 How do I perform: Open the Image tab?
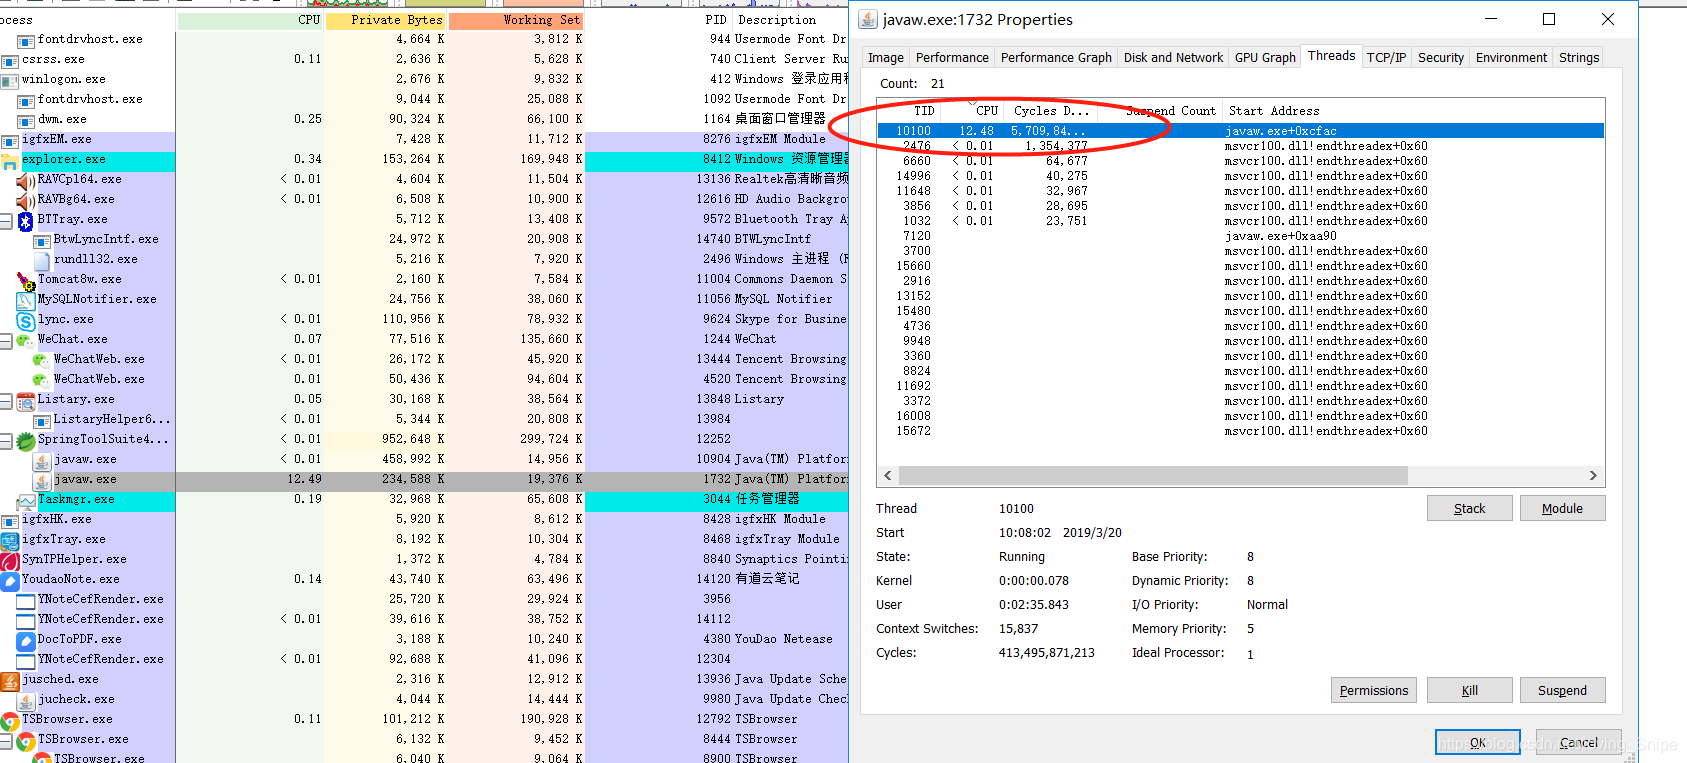(886, 58)
